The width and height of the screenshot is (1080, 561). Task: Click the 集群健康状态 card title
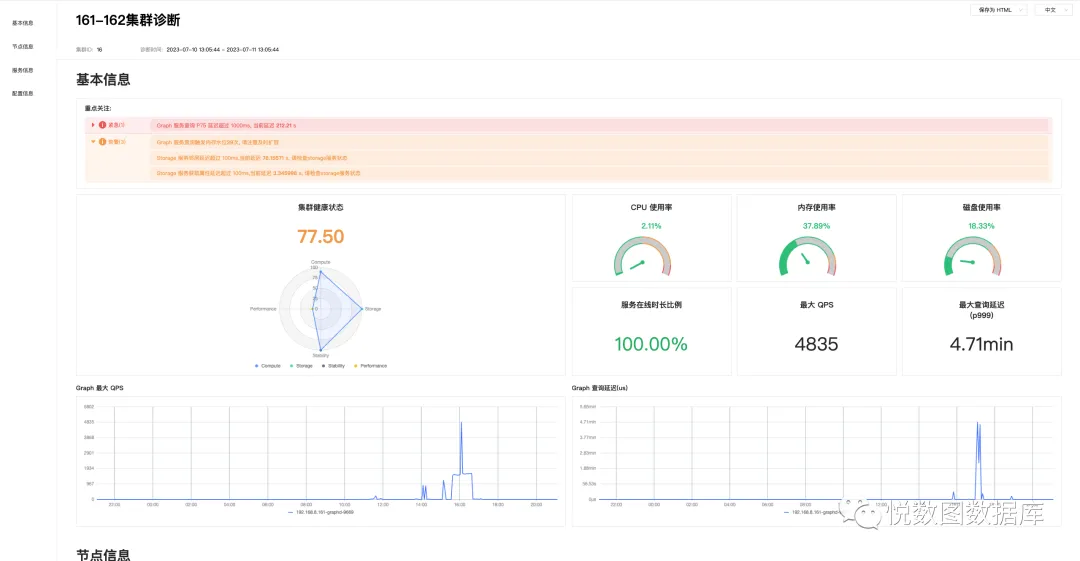[x=320, y=207]
